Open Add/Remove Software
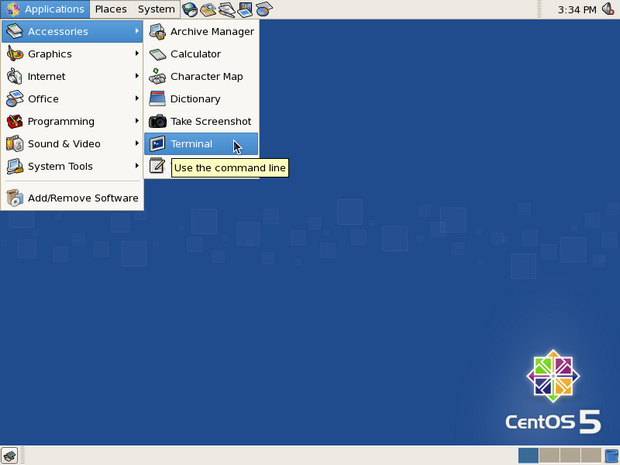Viewport: 620px width, 465px height. pos(72,198)
